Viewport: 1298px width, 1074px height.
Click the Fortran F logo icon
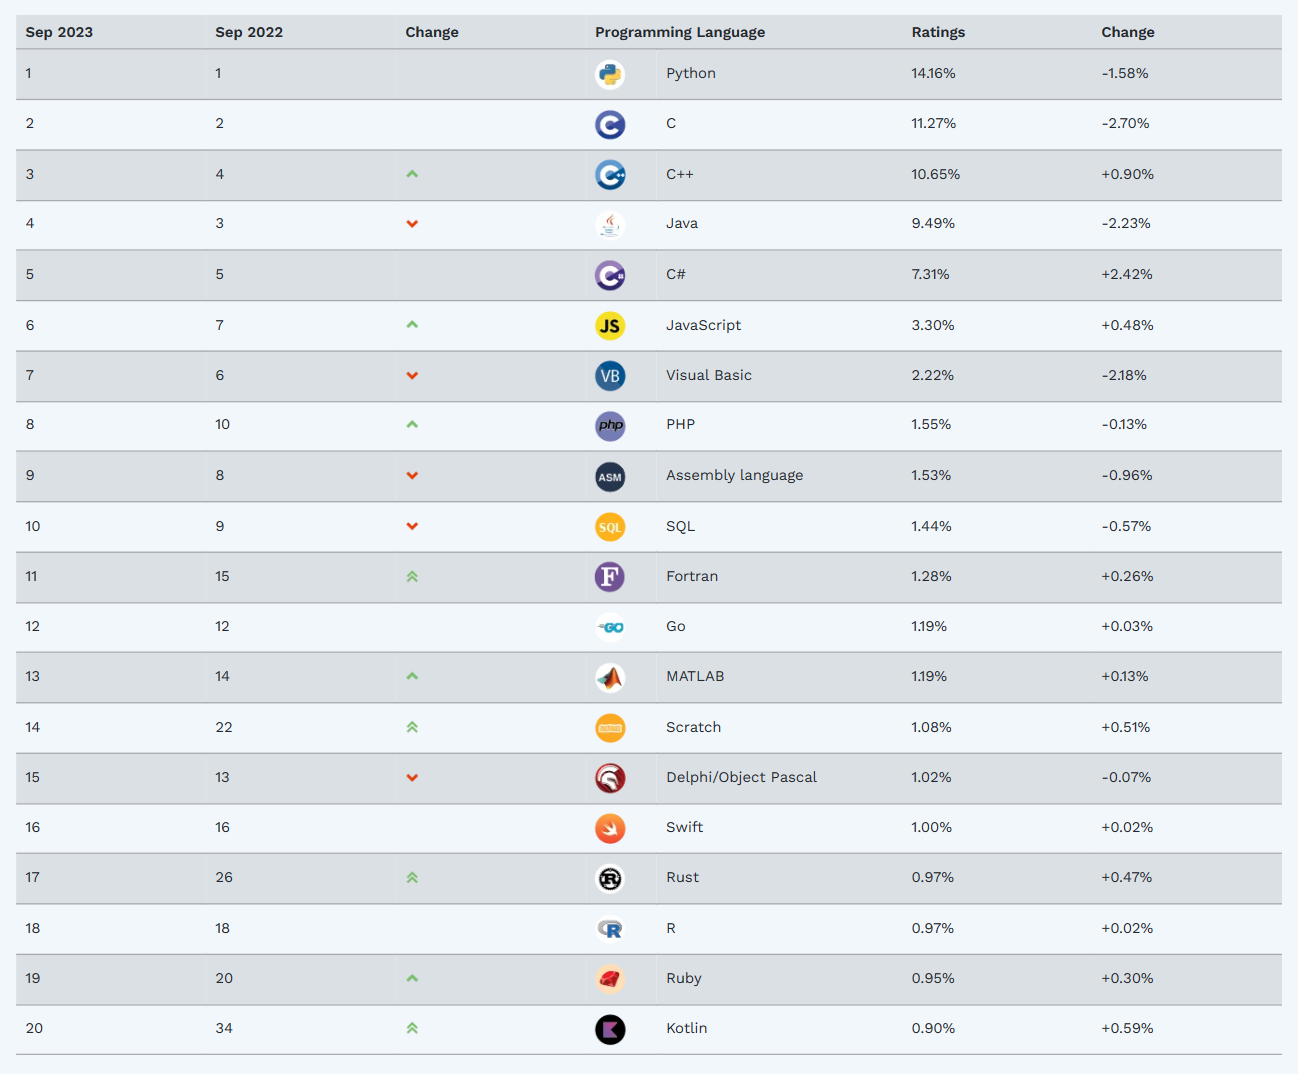(610, 577)
